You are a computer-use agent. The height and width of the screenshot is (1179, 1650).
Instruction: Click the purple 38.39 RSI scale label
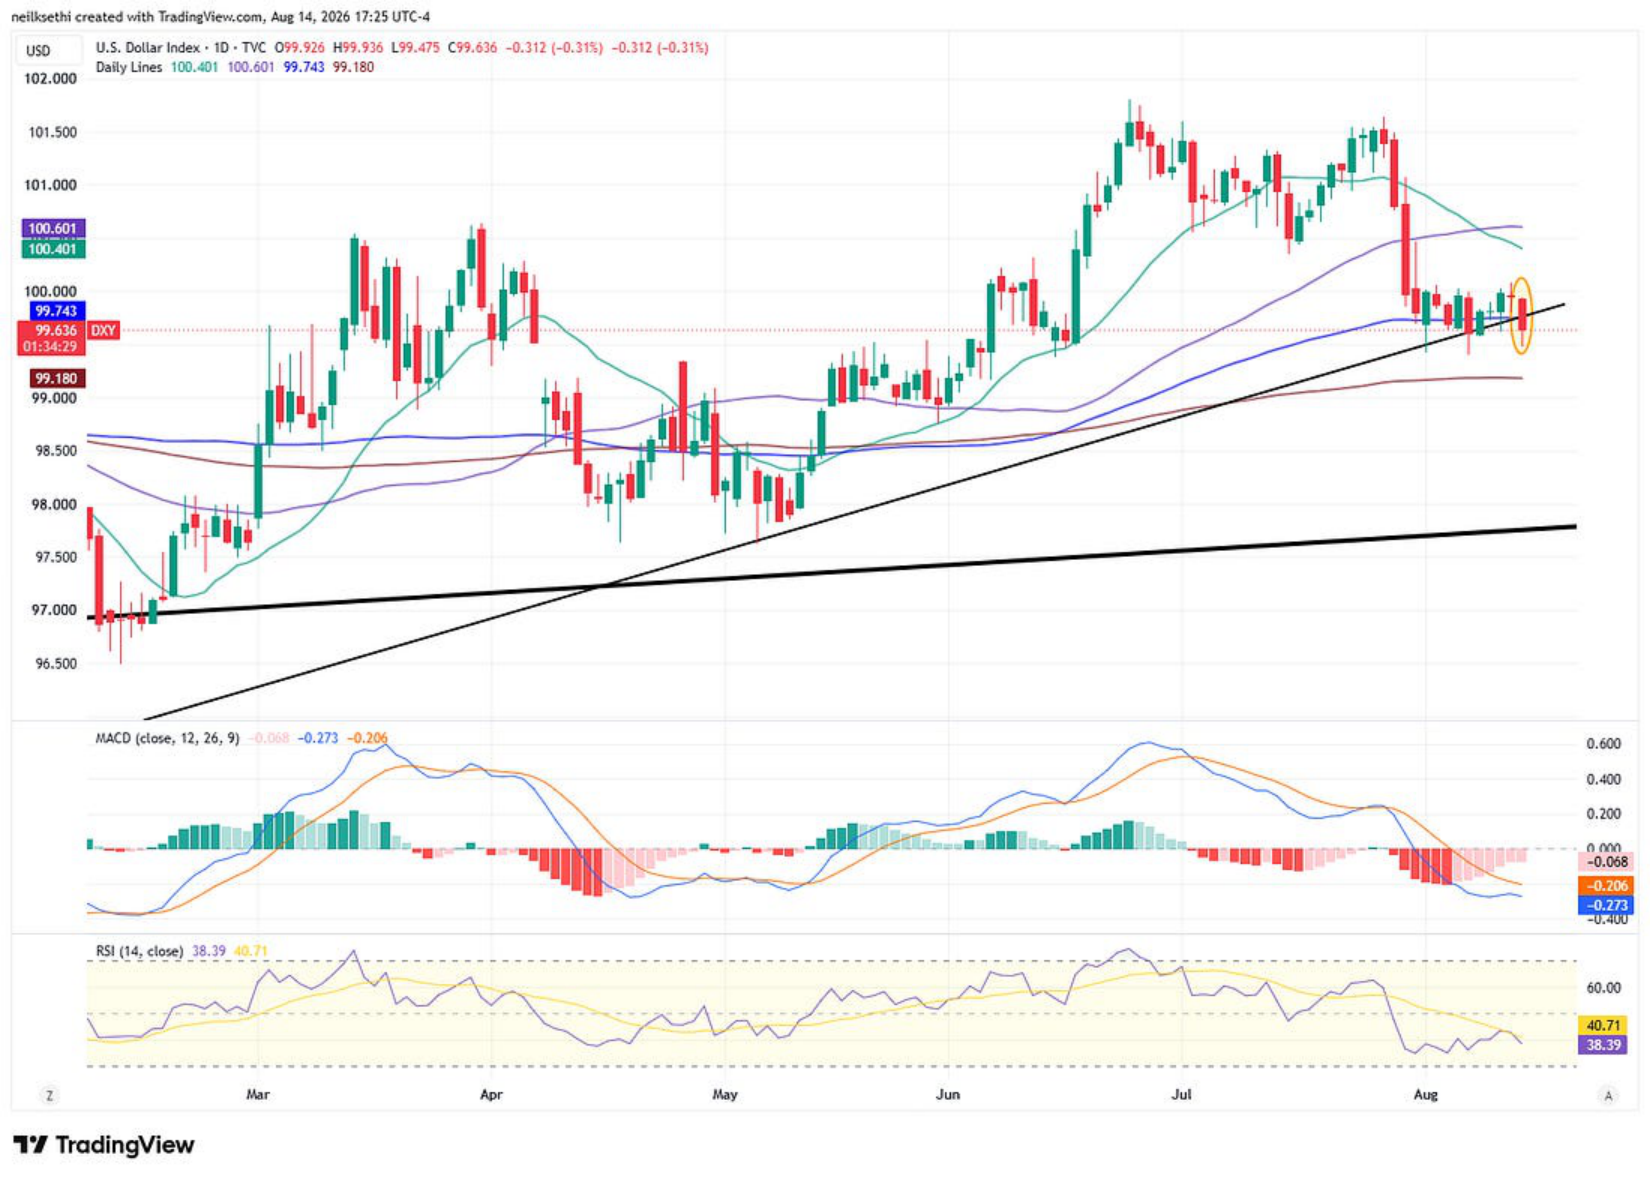1603,1045
